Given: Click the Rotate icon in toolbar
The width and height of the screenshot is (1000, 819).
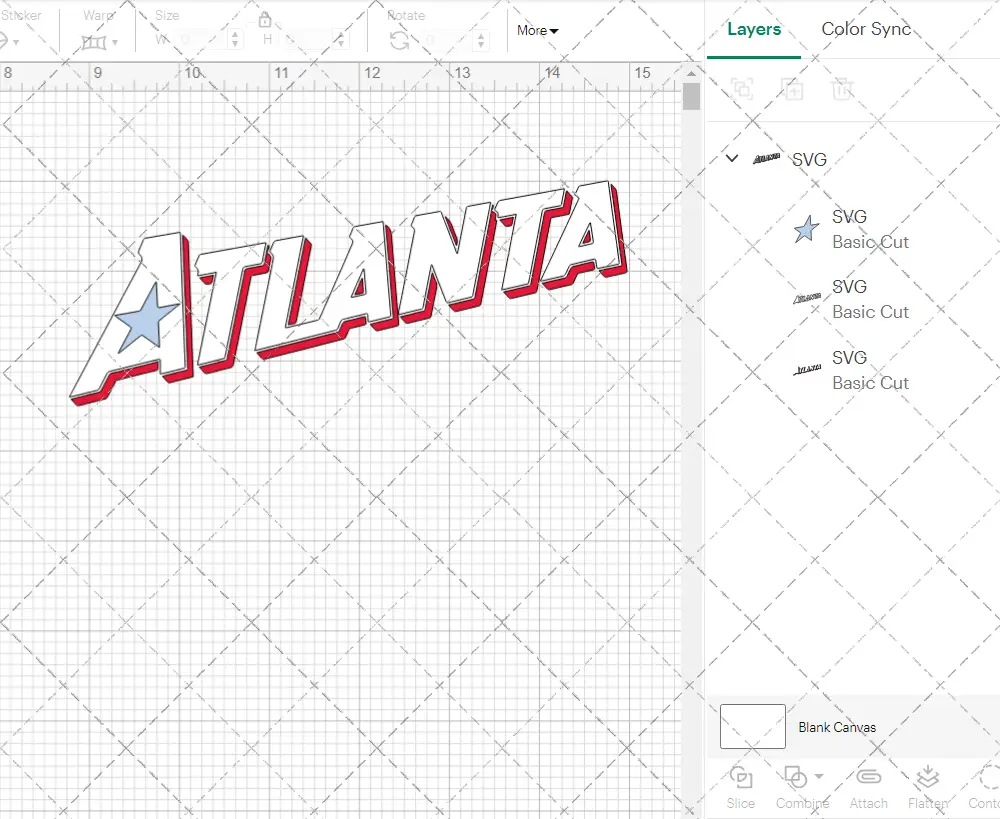Looking at the screenshot, I should (400, 41).
